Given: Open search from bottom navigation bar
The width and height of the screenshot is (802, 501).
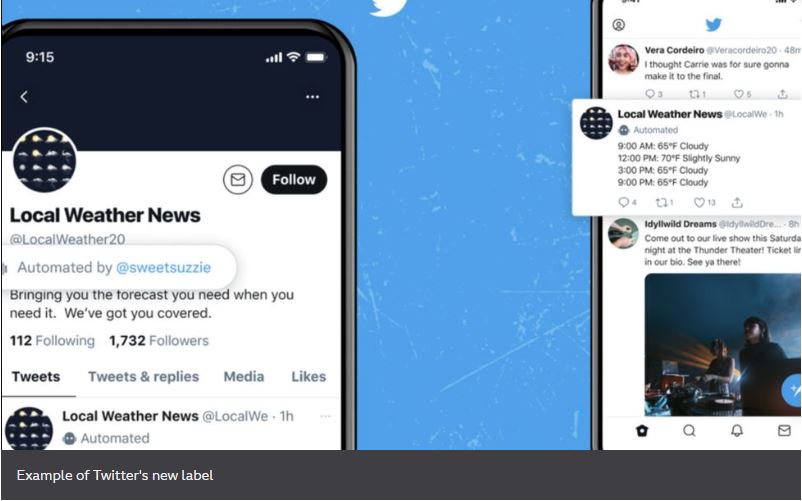Looking at the screenshot, I should coord(689,430).
